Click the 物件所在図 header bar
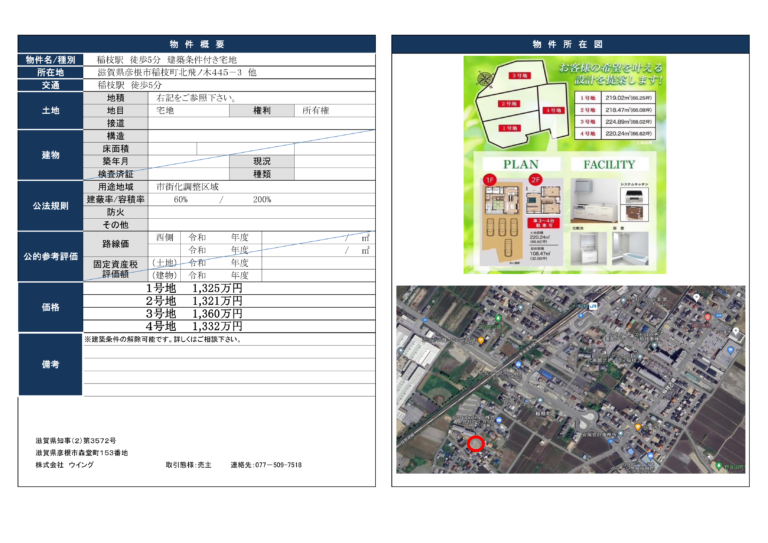768x543 pixels. pyautogui.click(x=568, y=45)
